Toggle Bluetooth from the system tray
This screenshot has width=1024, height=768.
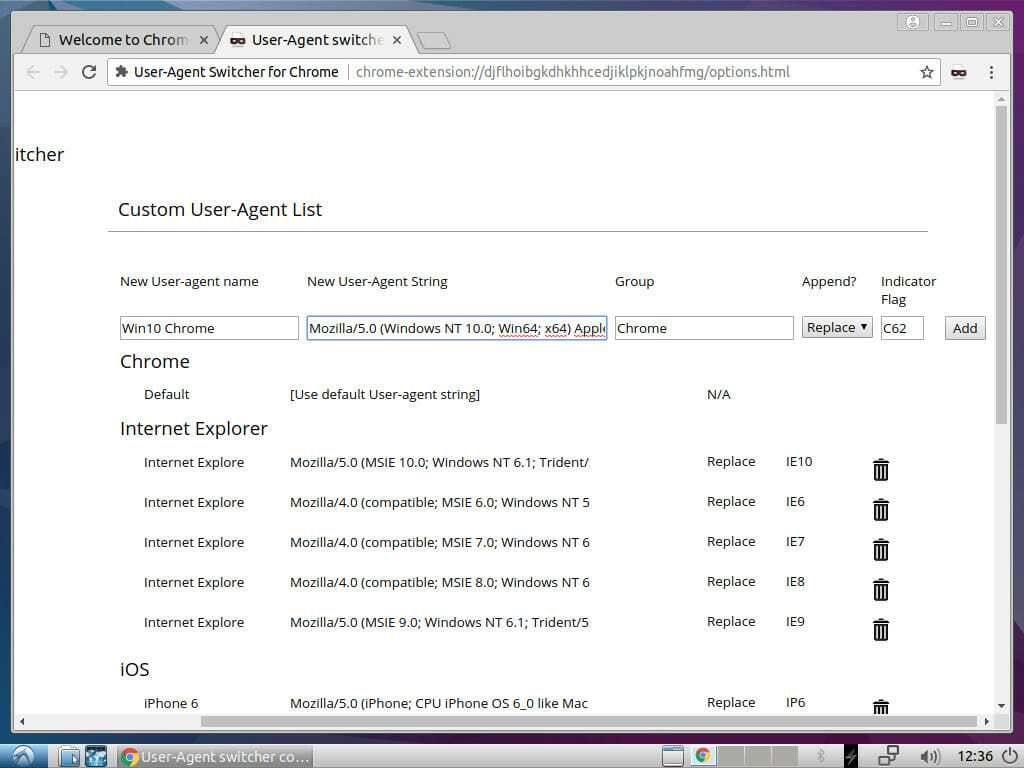[820, 756]
